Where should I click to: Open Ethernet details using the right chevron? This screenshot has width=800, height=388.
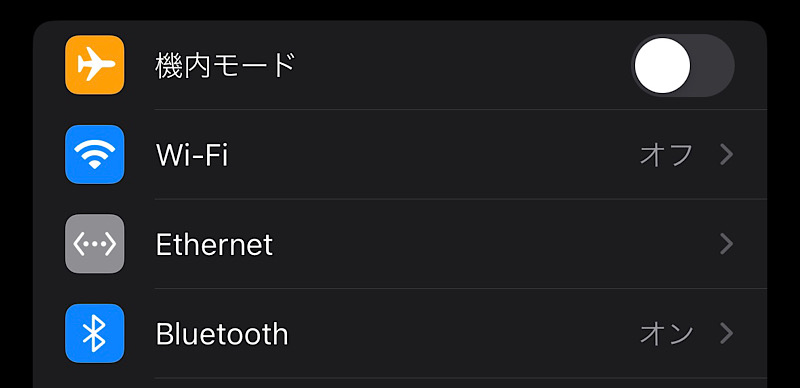click(727, 244)
